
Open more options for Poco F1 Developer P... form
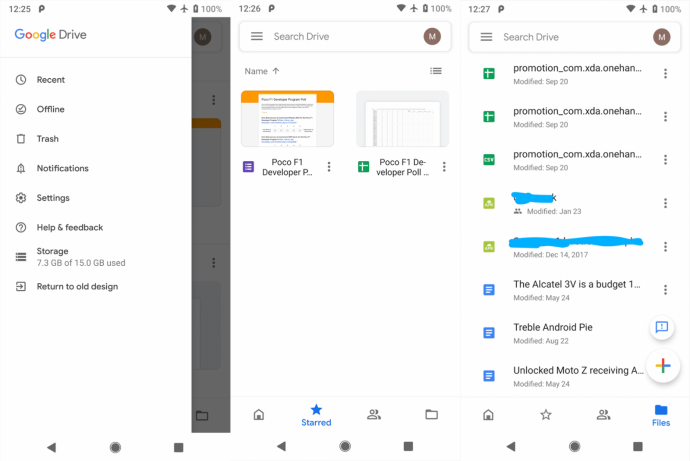point(329,167)
